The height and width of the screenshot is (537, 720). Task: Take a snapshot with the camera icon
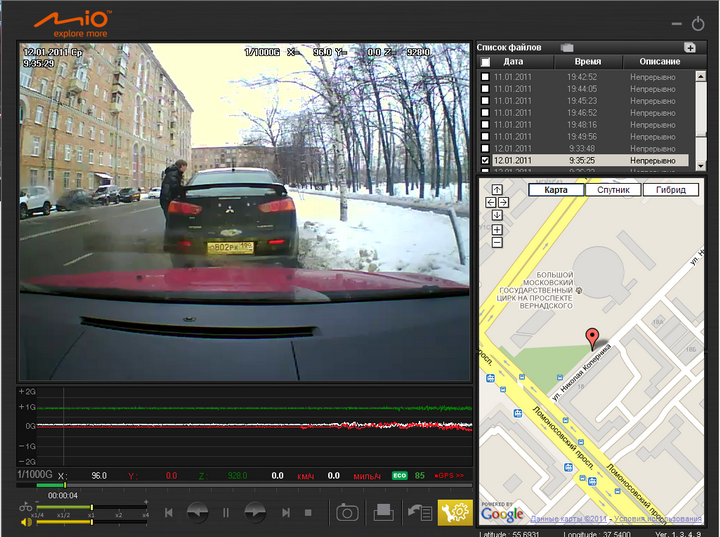(347, 513)
